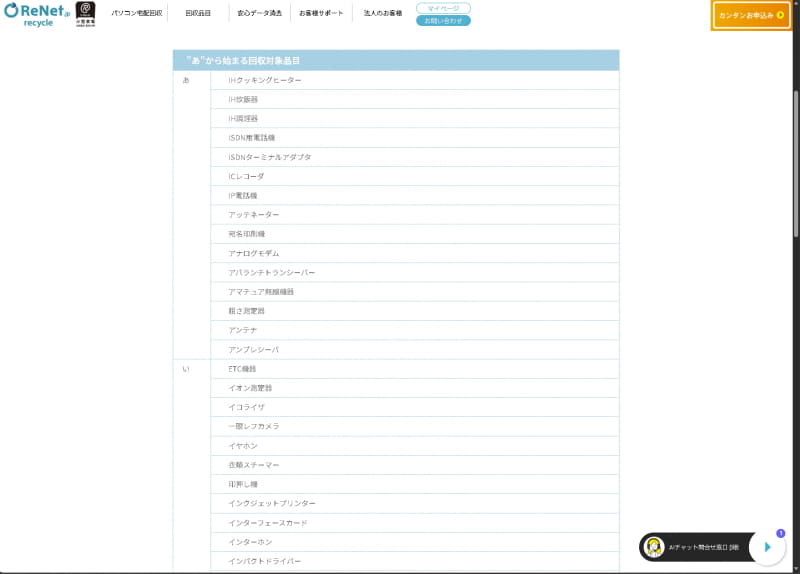Select the インパクトドライバー row
The height and width of the screenshot is (574, 800).
(x=415, y=561)
